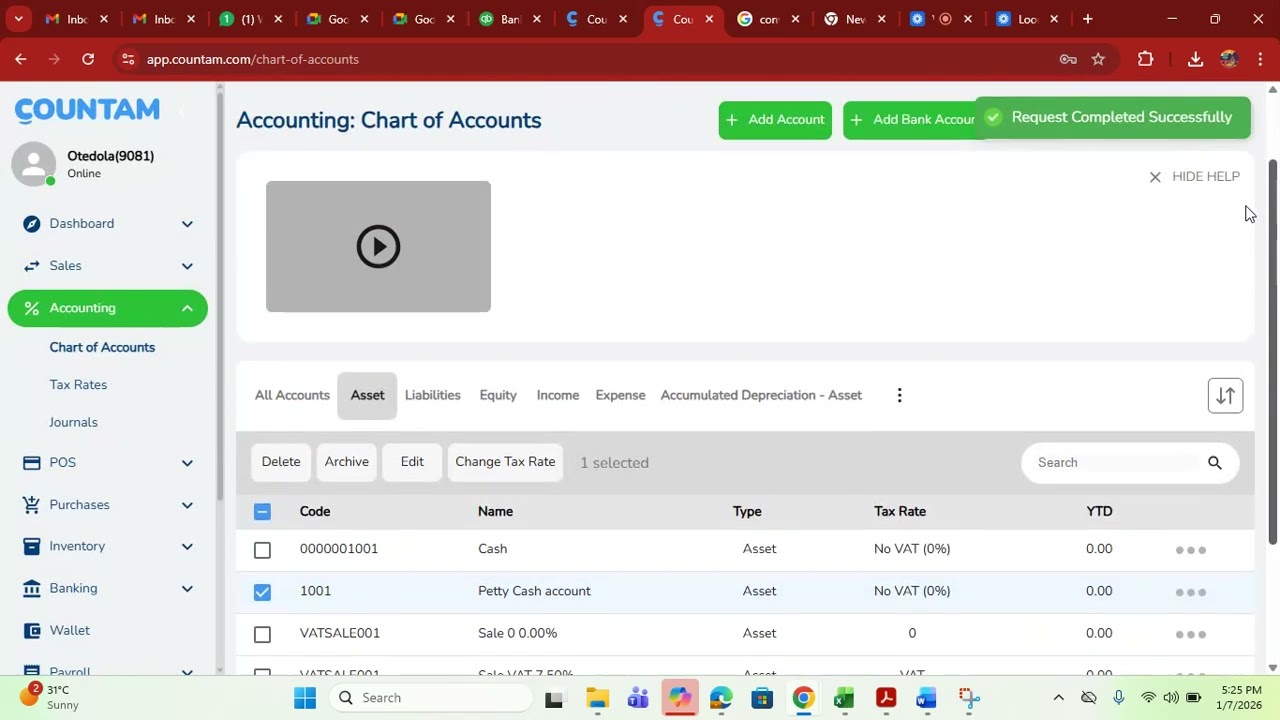
Task: Expand the Dashboard menu chevron
Action: [x=187, y=224]
